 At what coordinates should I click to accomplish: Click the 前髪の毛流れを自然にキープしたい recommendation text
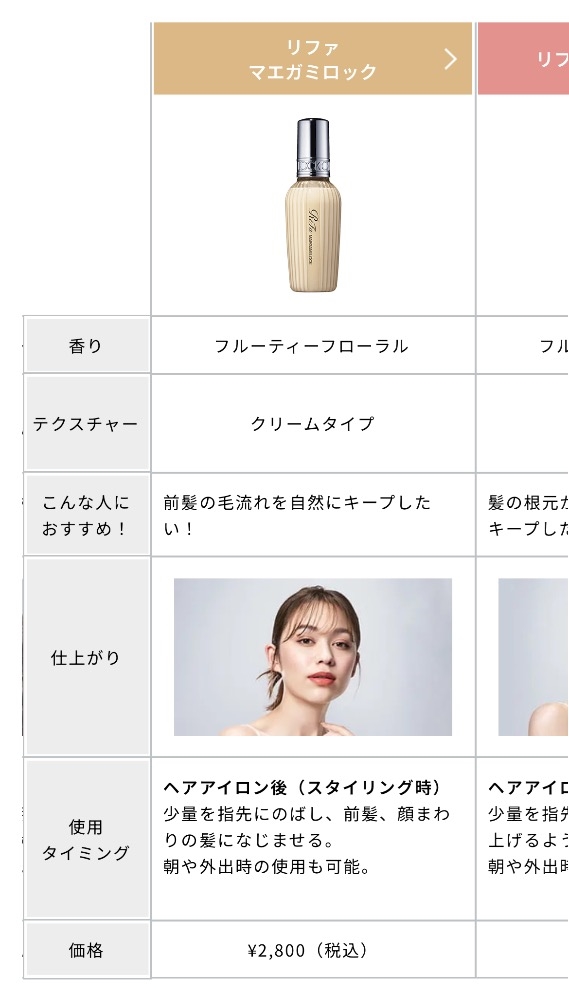point(297,515)
